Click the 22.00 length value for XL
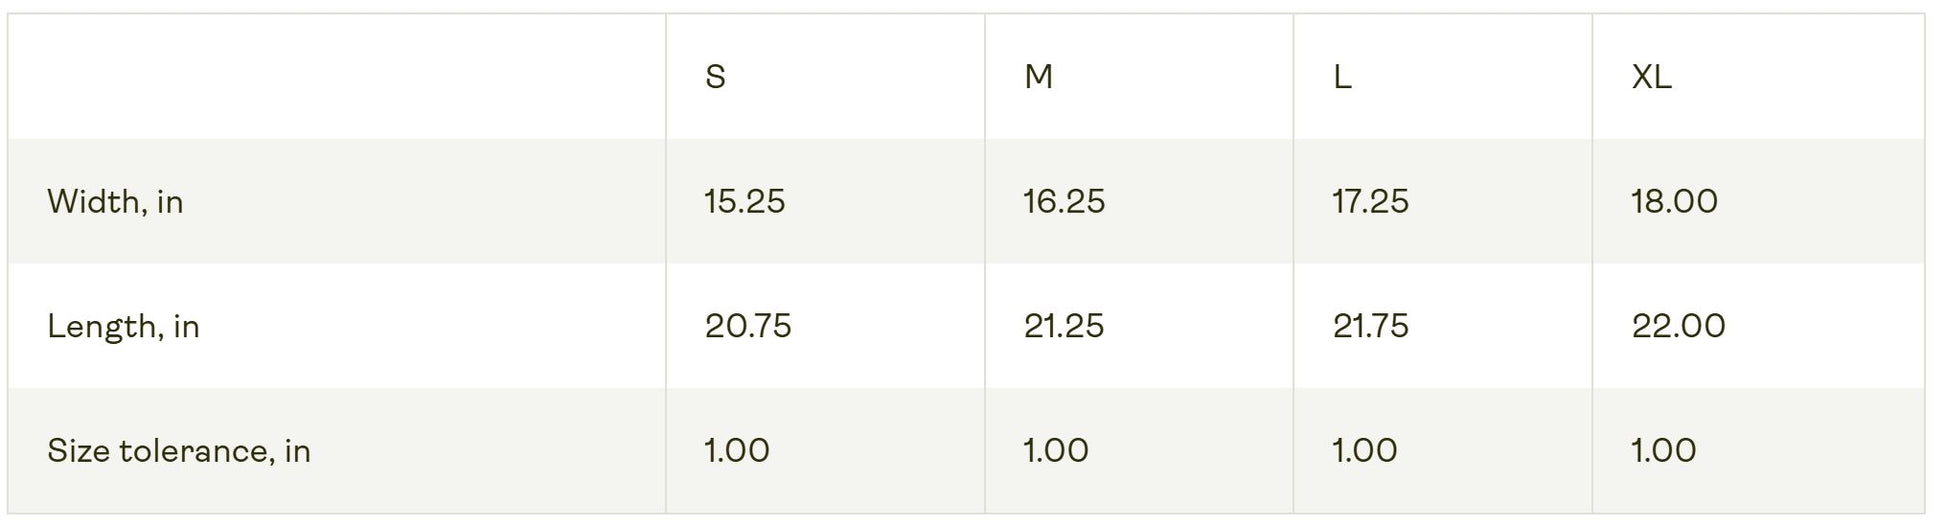 tap(1678, 326)
